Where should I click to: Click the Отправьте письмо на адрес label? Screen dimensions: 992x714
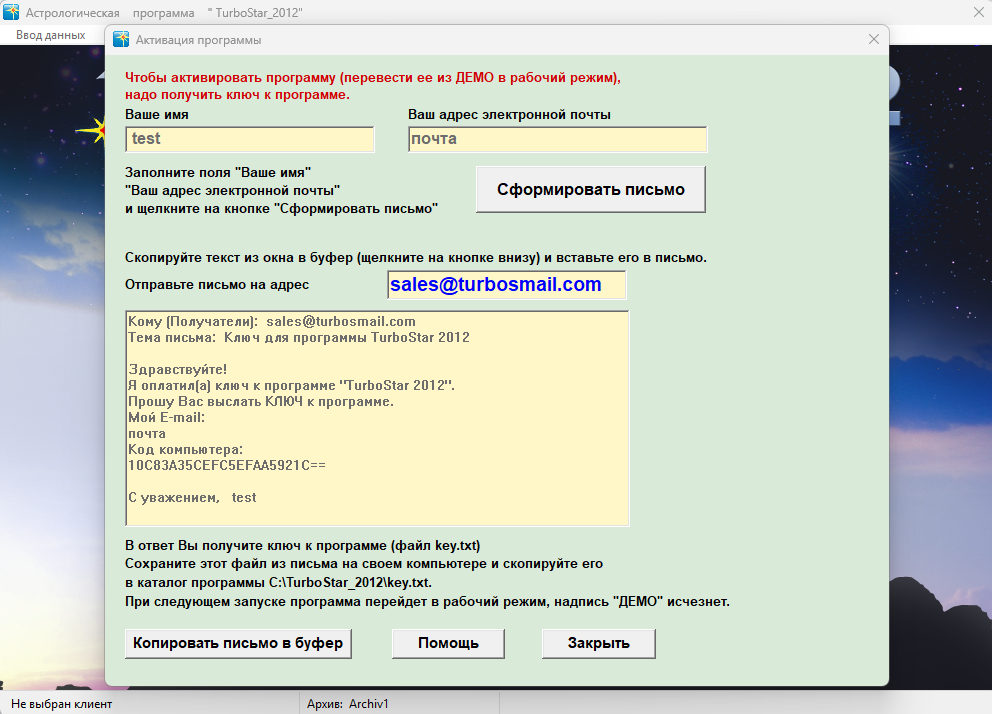[217, 285]
